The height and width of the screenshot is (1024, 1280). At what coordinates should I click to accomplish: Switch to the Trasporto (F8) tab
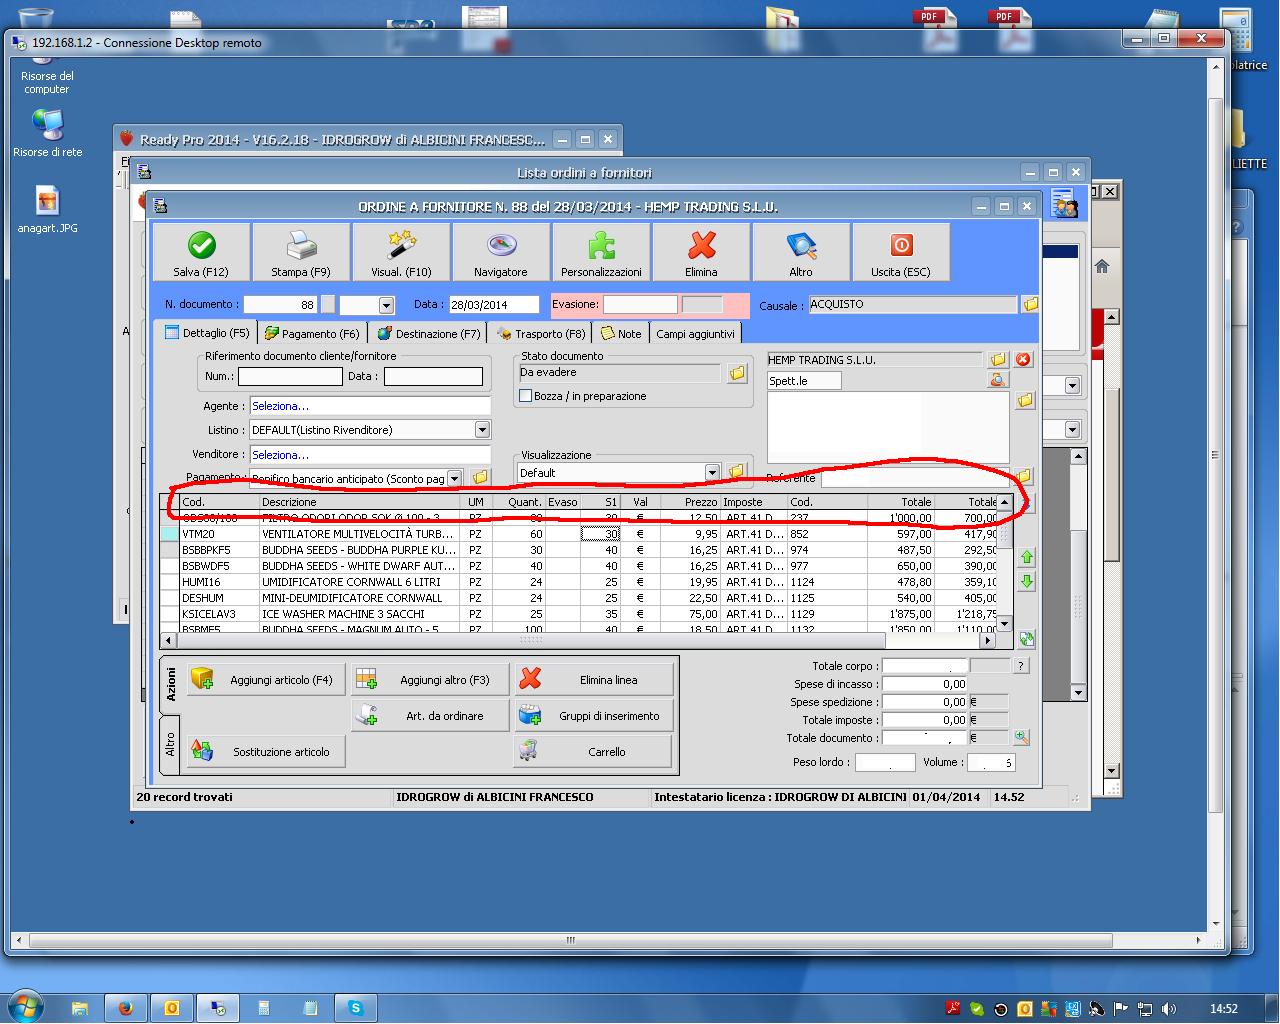[541, 333]
